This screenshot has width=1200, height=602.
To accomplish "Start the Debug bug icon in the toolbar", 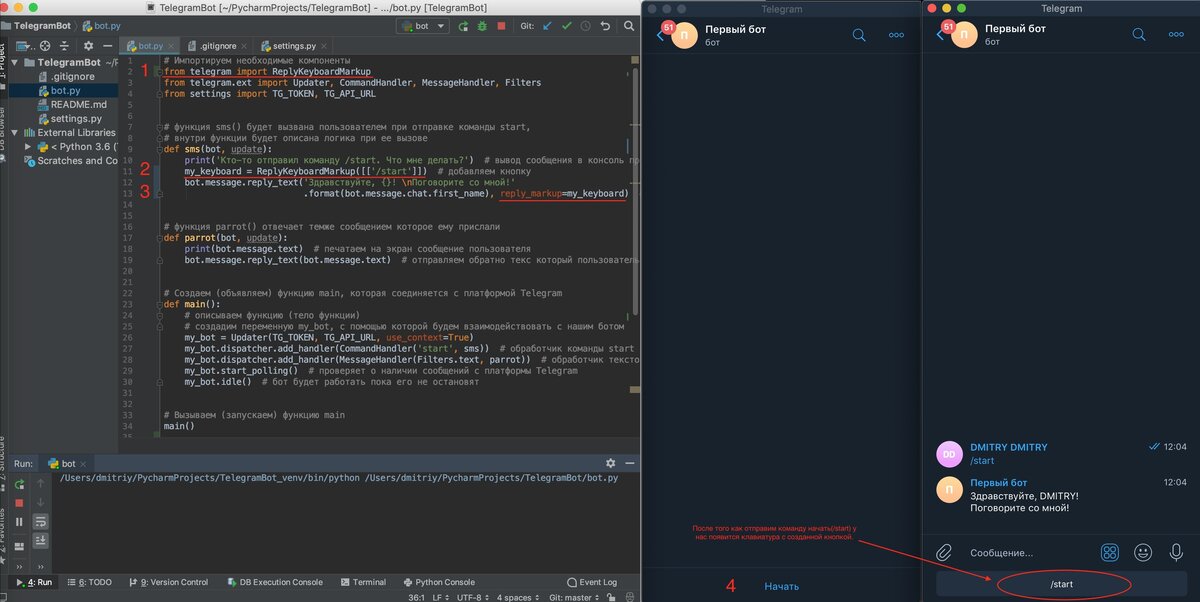I will pyautogui.click(x=483, y=26).
